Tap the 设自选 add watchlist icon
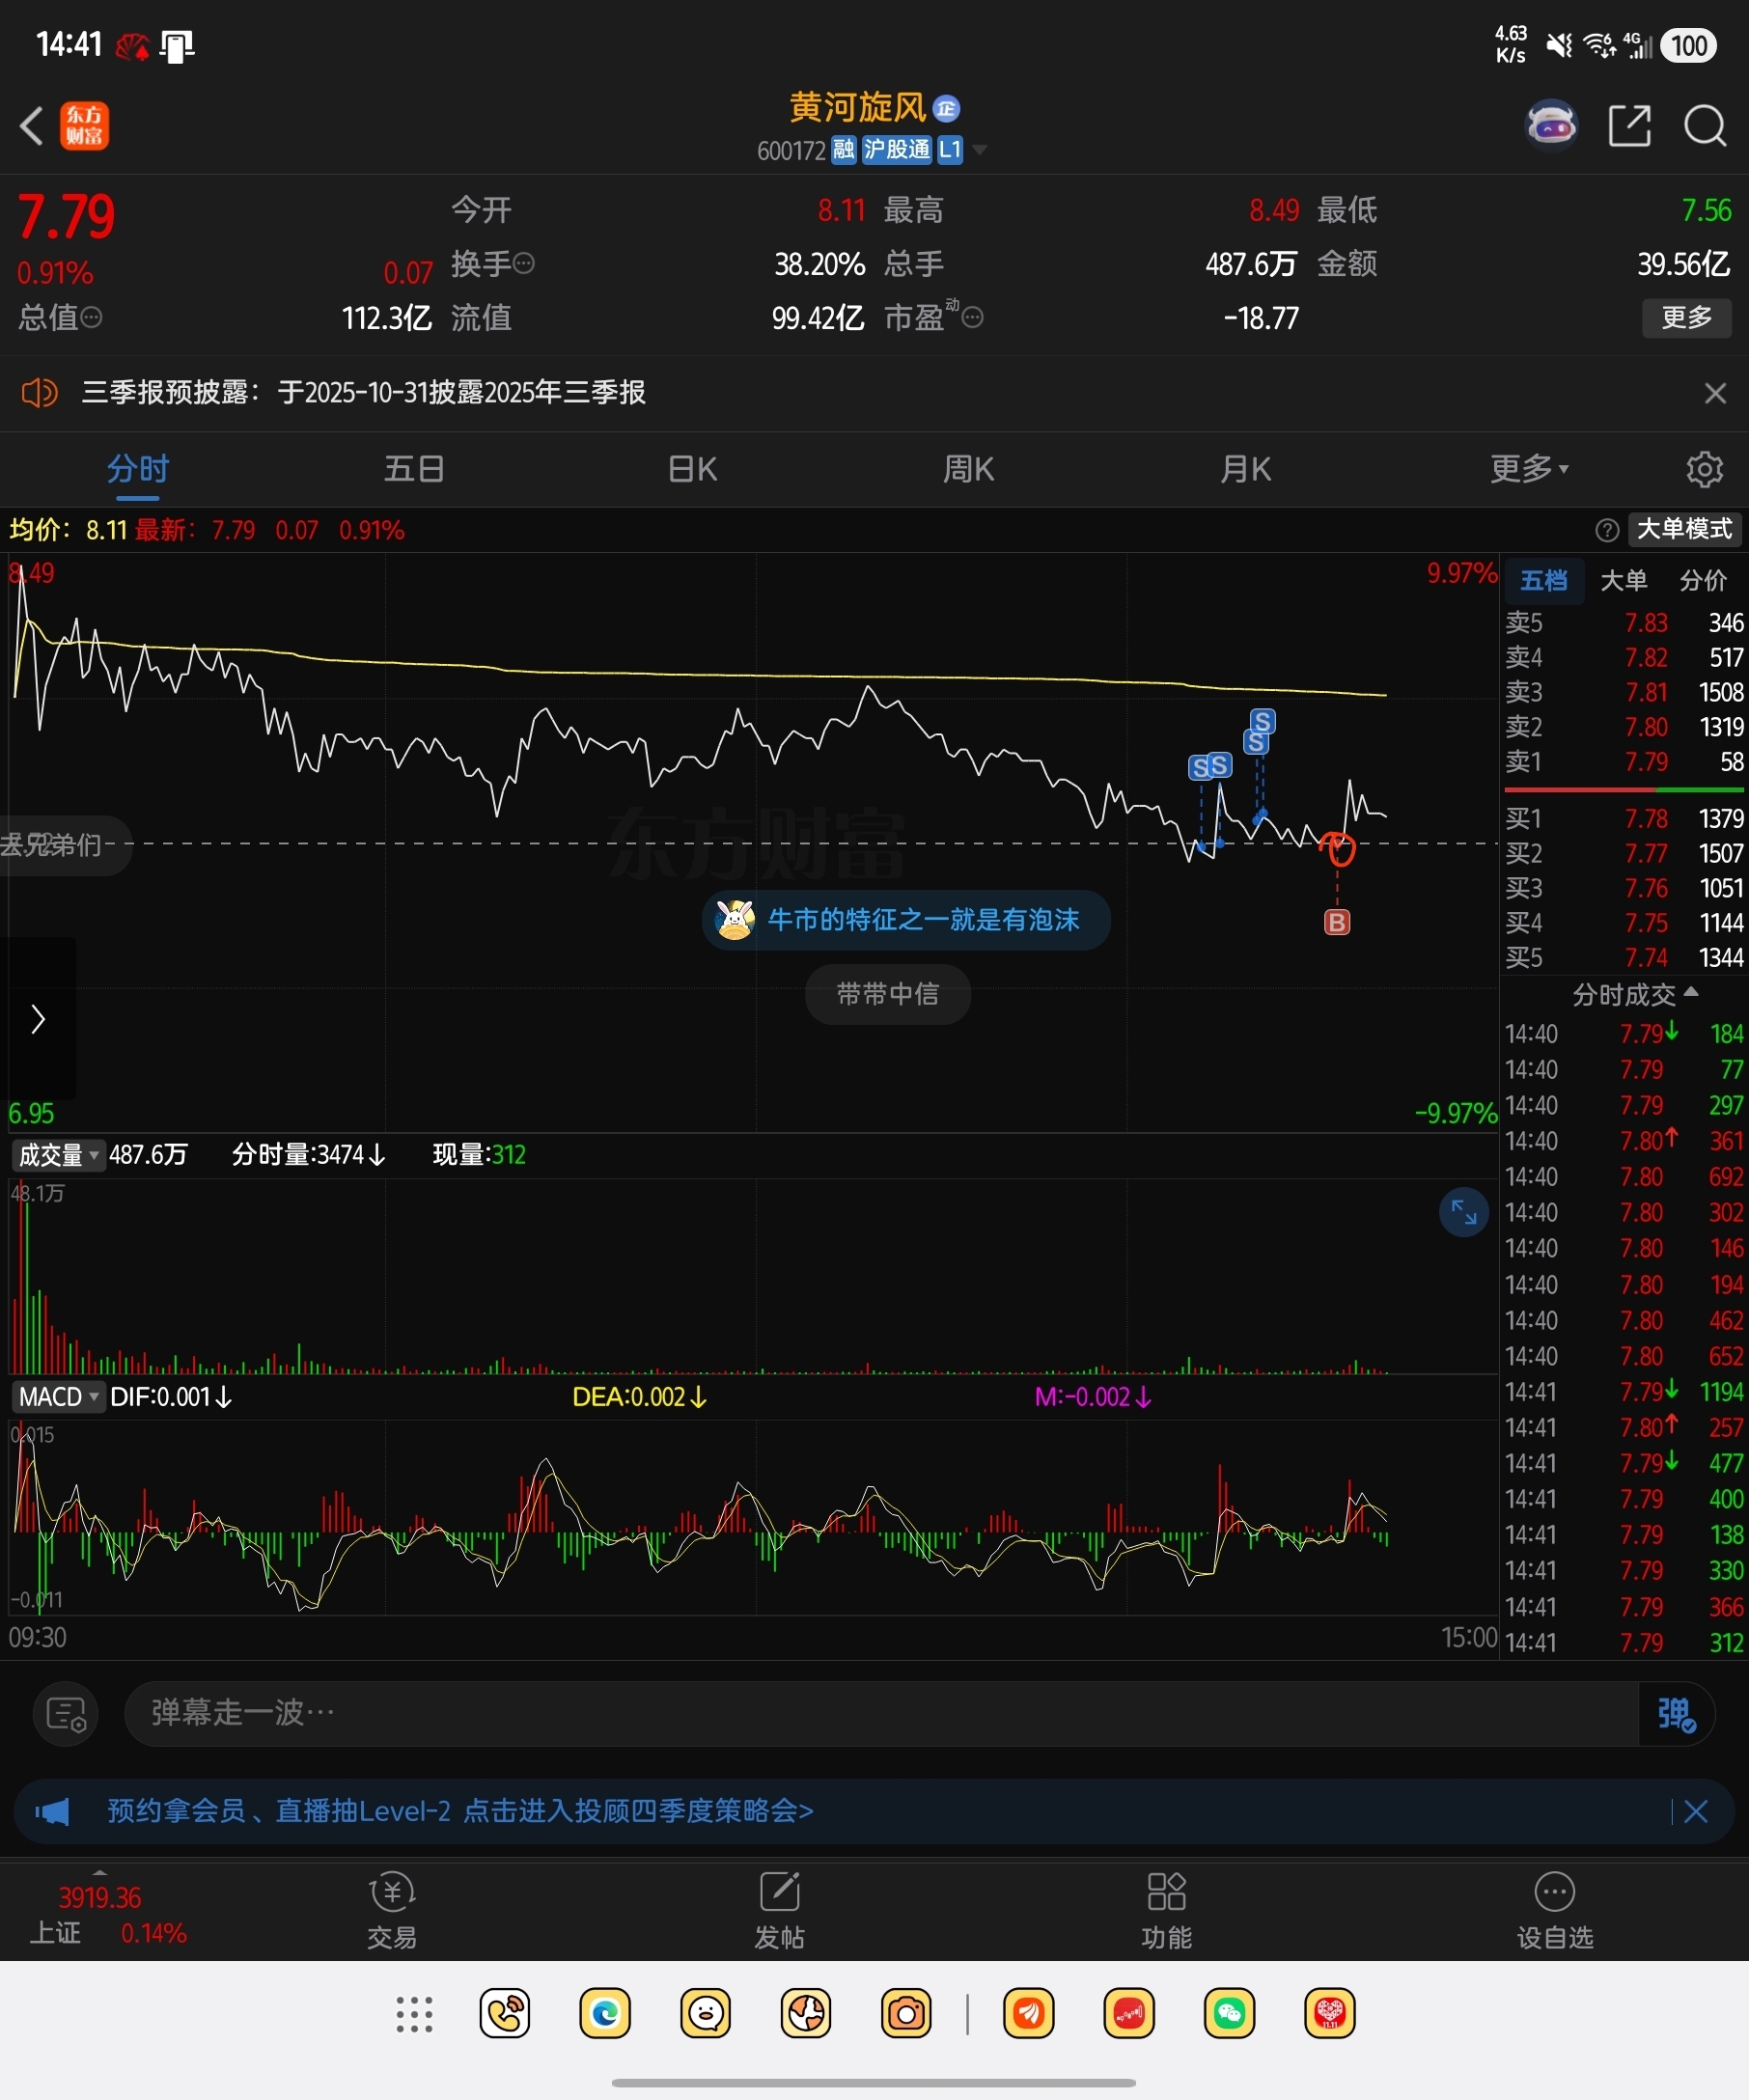The height and width of the screenshot is (2100, 1749). point(1554,1910)
